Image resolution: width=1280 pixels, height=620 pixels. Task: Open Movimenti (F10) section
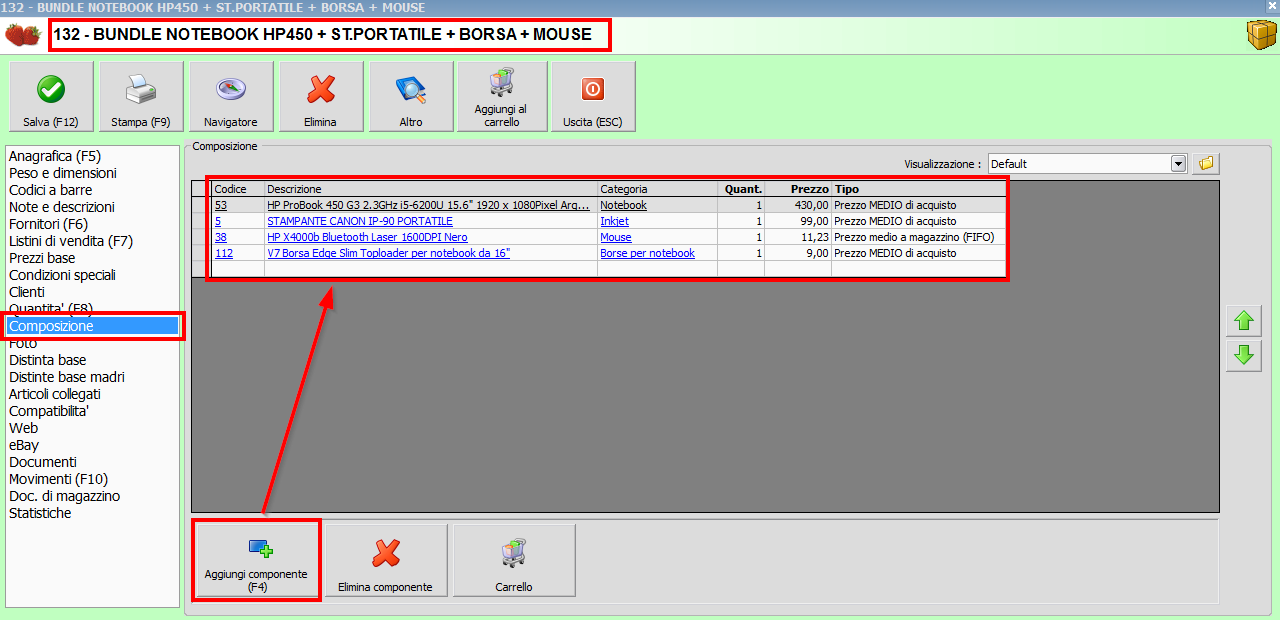pyautogui.click(x=59, y=479)
